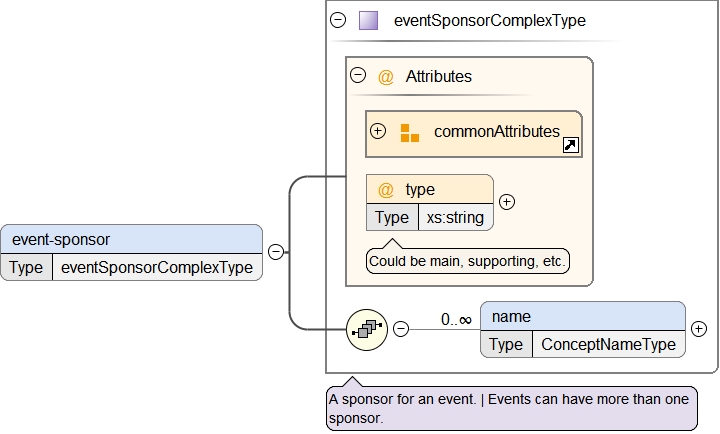This screenshot has width=720, height=434.
Task: Expand the commonAttributes group
Action: [378, 131]
